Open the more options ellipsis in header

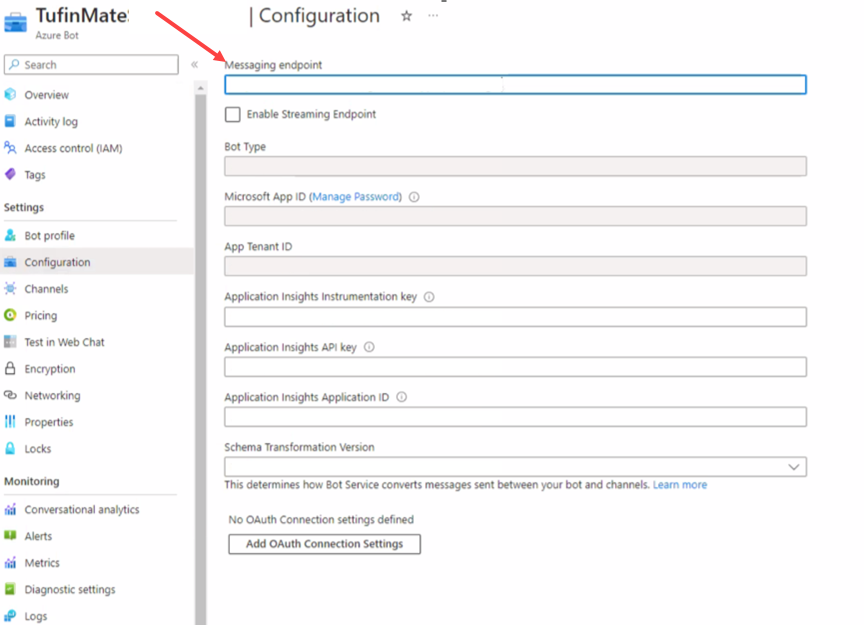433,16
